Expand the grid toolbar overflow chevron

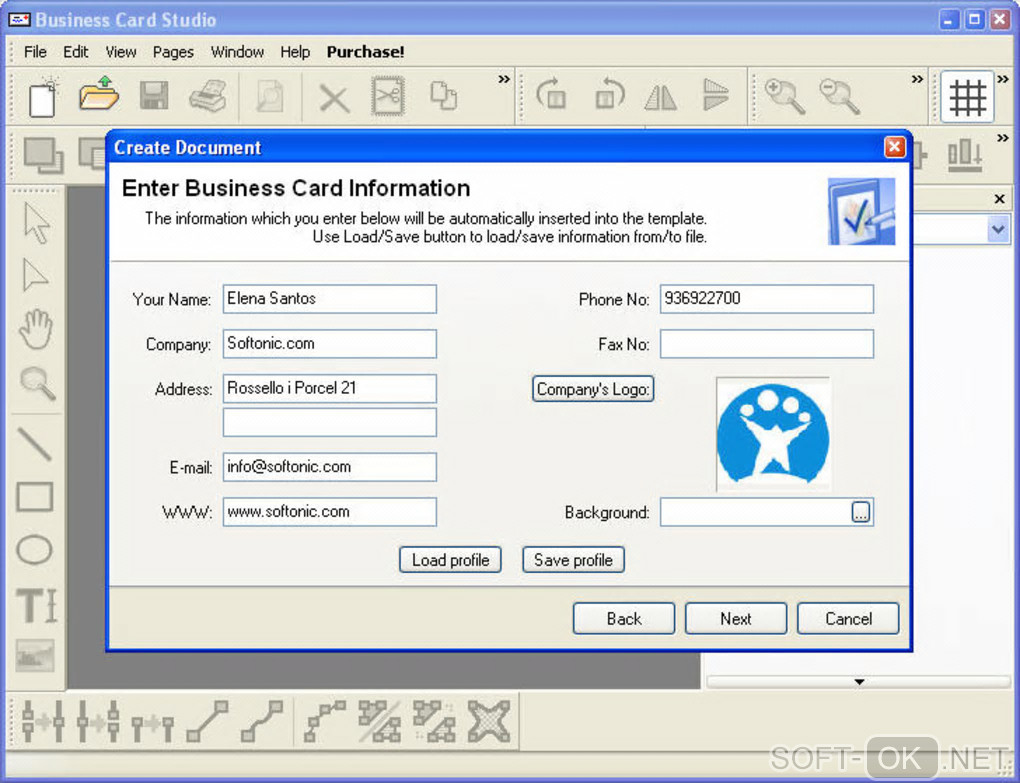[x=1003, y=79]
